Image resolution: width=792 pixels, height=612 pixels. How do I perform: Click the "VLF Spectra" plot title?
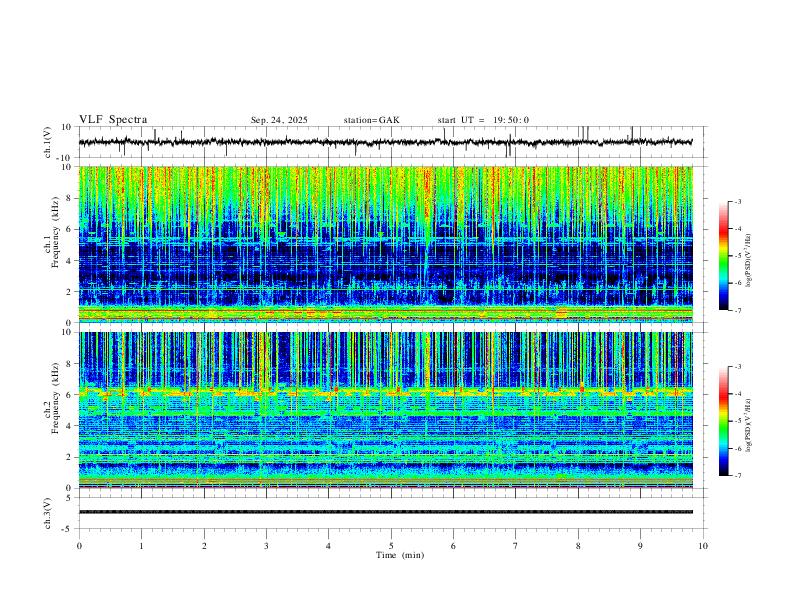(x=113, y=120)
